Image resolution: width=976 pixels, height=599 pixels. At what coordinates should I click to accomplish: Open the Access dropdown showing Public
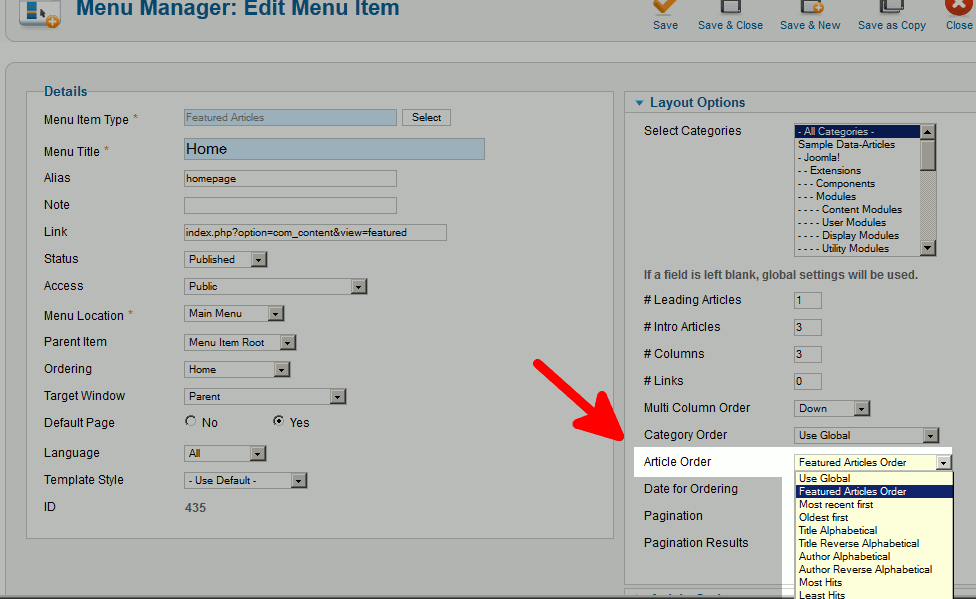click(x=276, y=286)
